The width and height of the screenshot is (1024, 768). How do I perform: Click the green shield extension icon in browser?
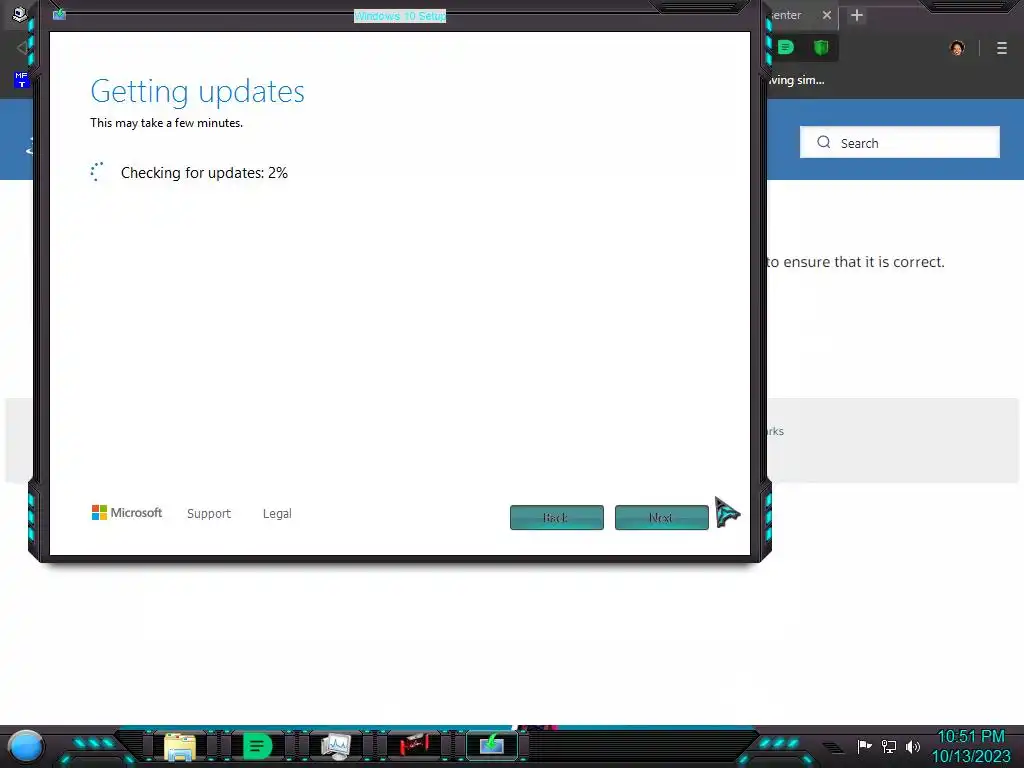[x=821, y=47]
